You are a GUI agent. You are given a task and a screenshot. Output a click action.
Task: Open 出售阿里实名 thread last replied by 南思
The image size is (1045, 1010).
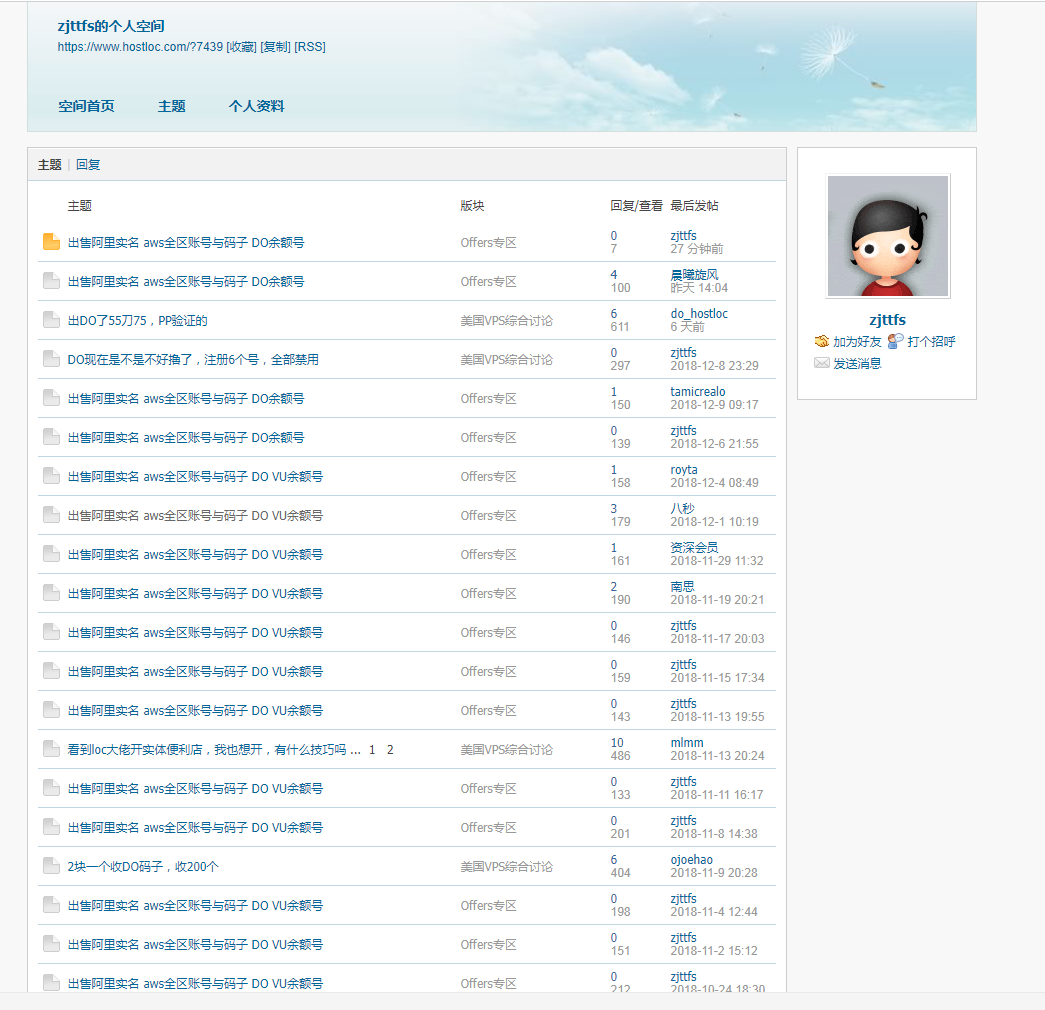[195, 594]
